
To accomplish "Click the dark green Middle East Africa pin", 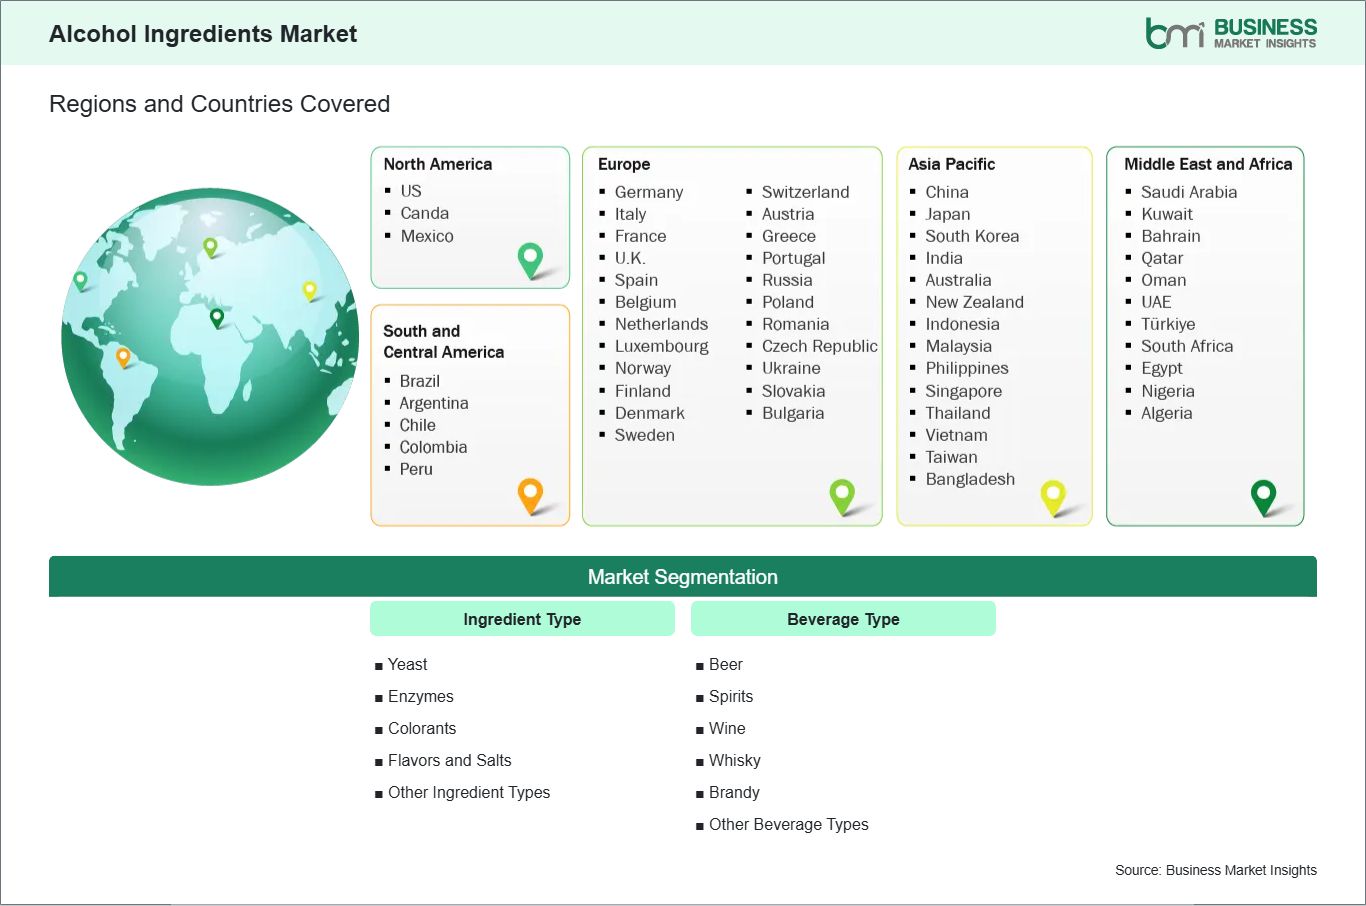I will click(1264, 495).
